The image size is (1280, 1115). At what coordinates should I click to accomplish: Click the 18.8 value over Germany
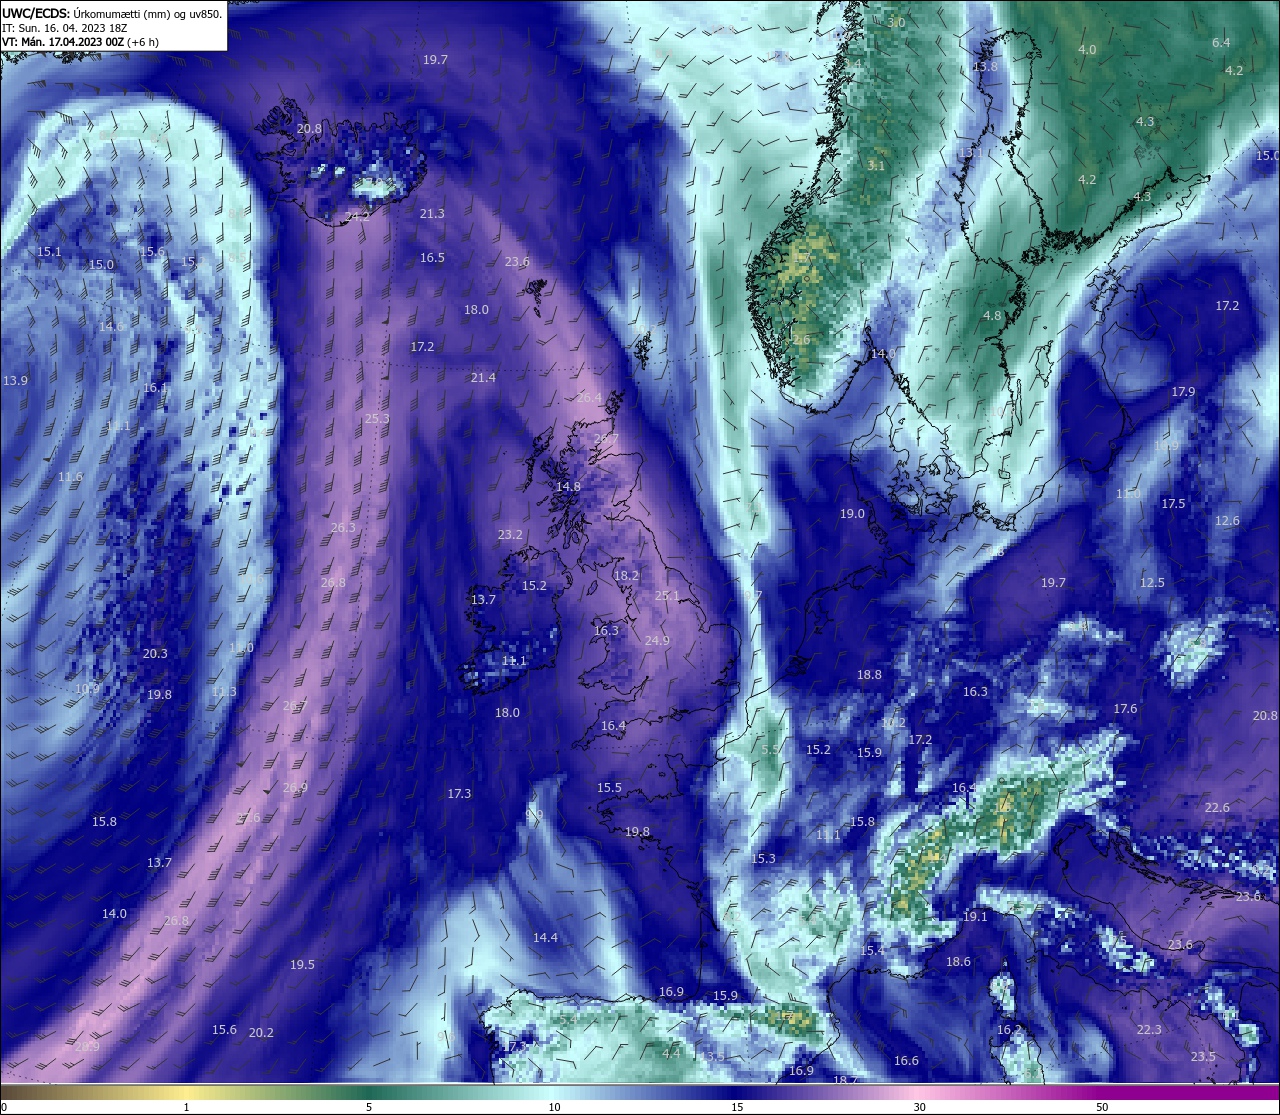coord(869,675)
